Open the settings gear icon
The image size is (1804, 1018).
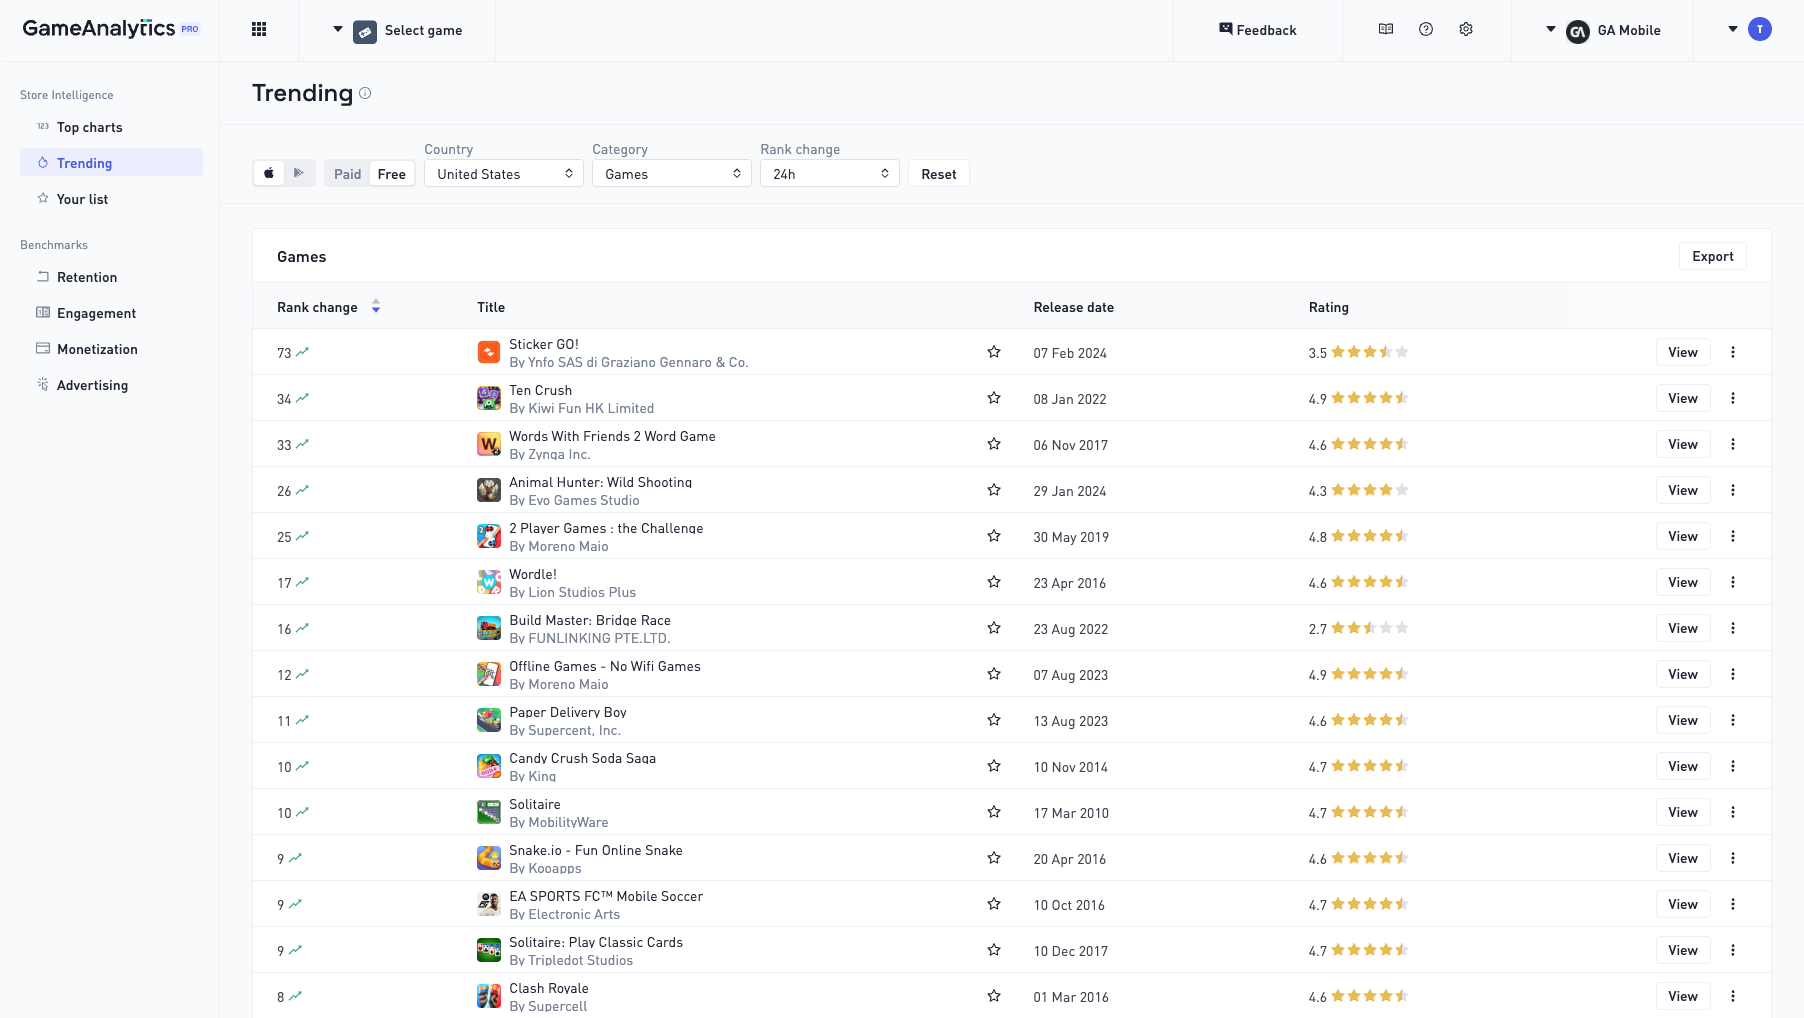pyautogui.click(x=1466, y=29)
